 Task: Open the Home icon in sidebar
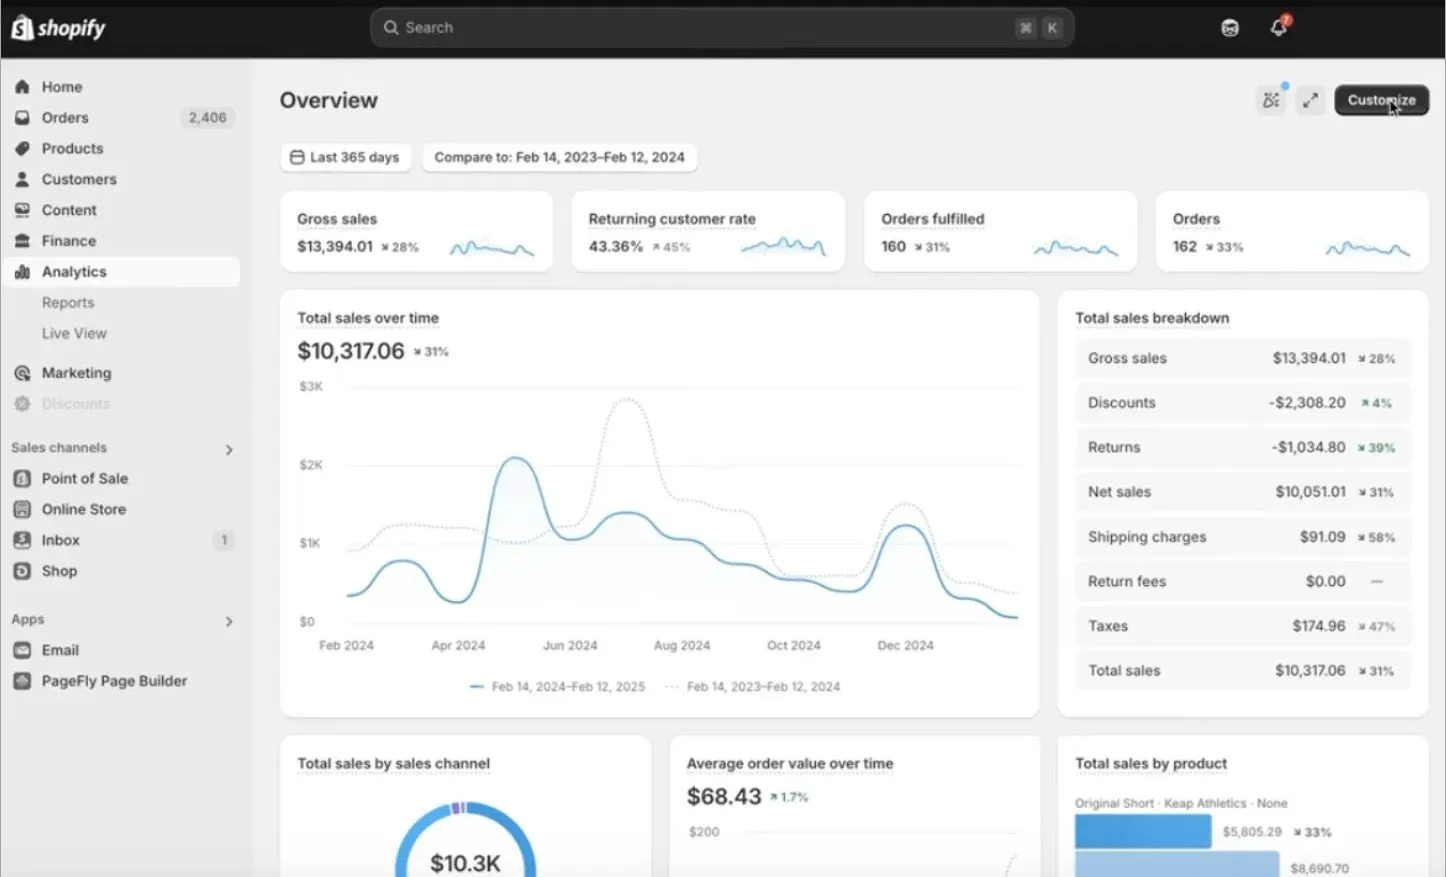(22, 87)
